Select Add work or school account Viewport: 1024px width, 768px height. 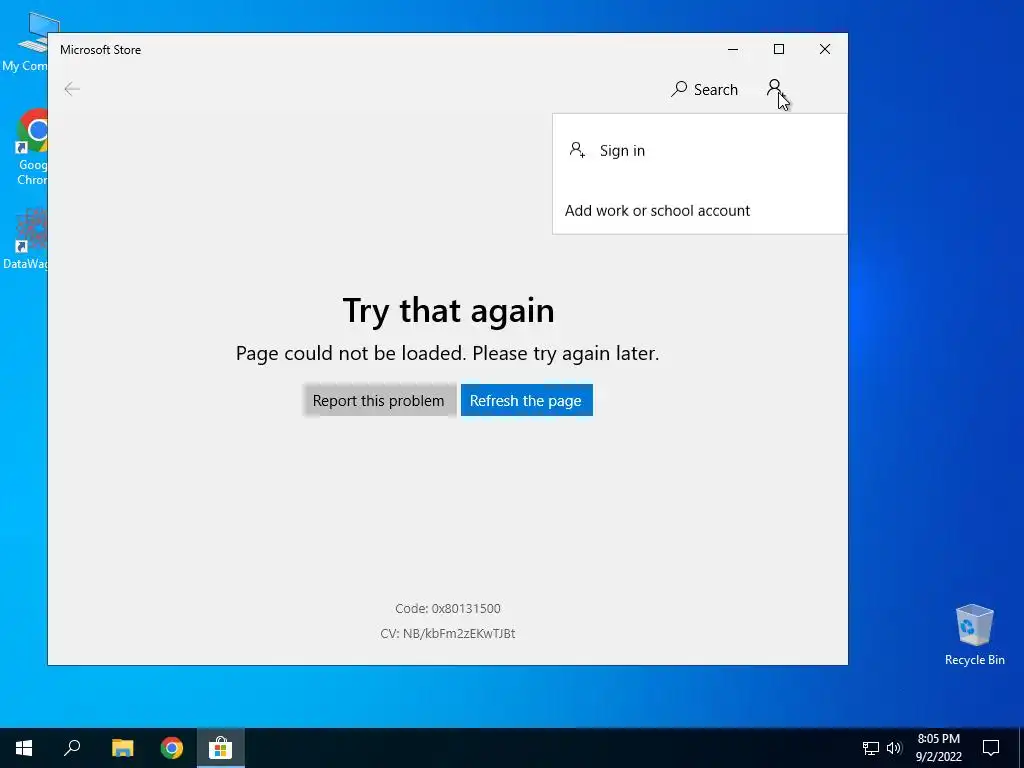699,210
